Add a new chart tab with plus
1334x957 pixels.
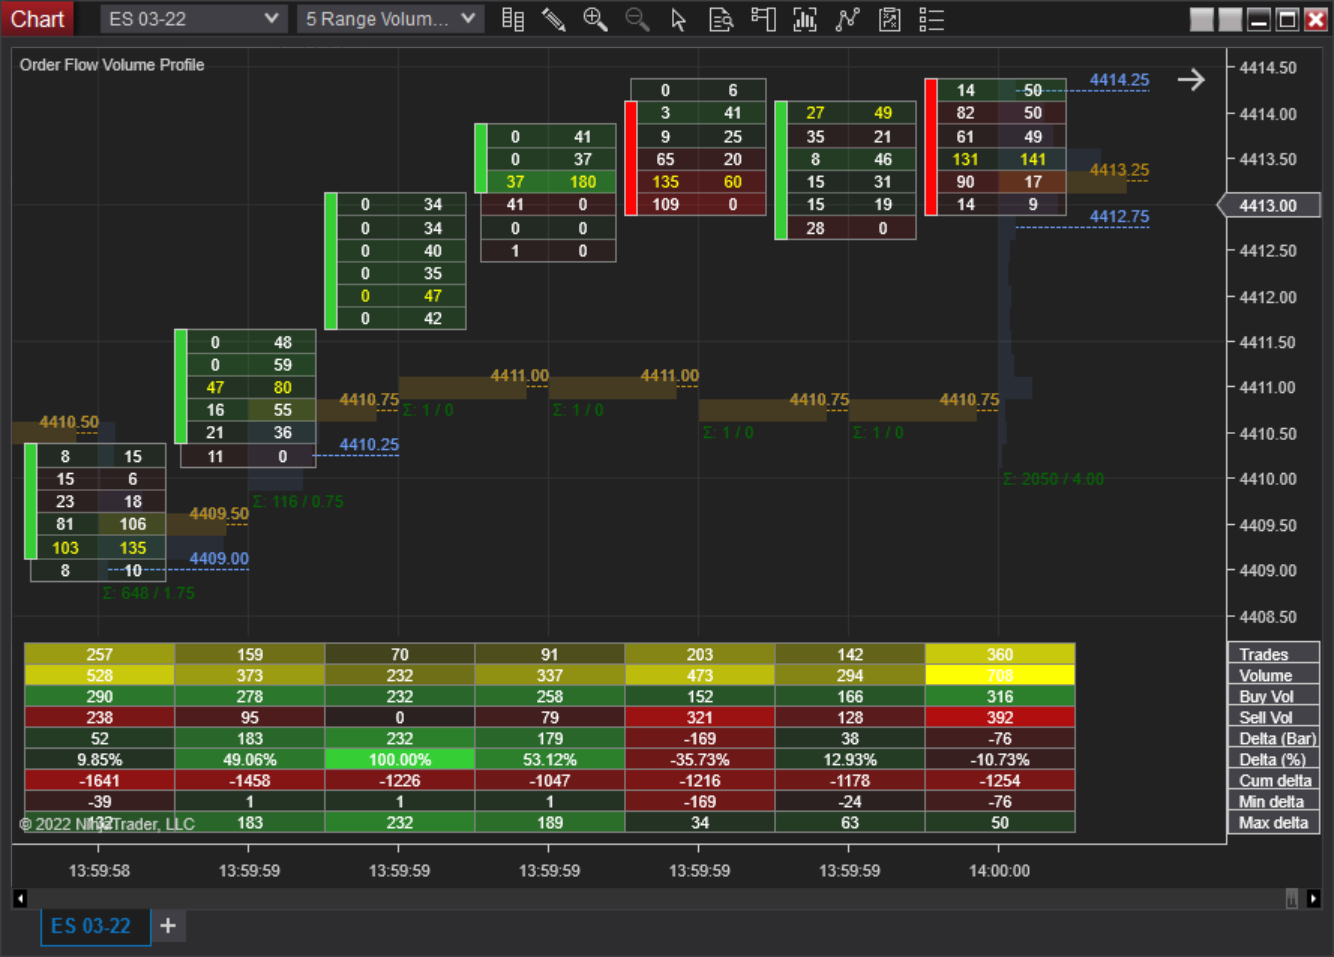(168, 925)
